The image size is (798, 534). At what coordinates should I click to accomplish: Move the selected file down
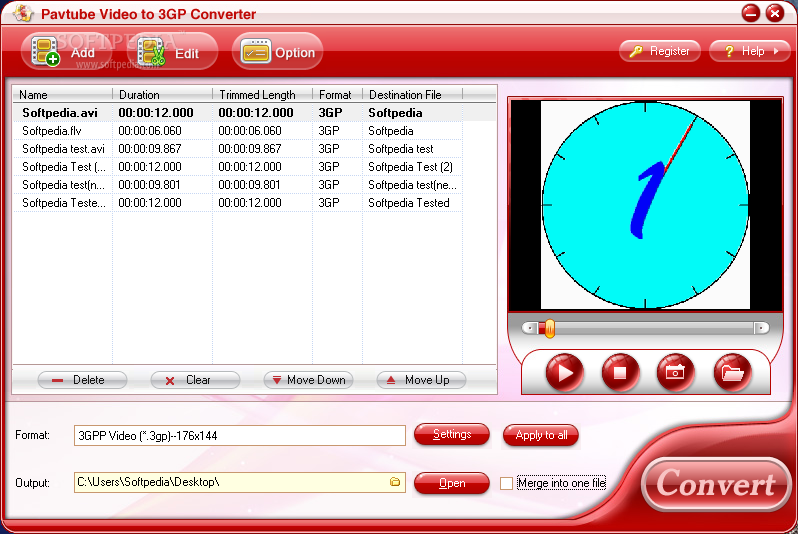(308, 380)
